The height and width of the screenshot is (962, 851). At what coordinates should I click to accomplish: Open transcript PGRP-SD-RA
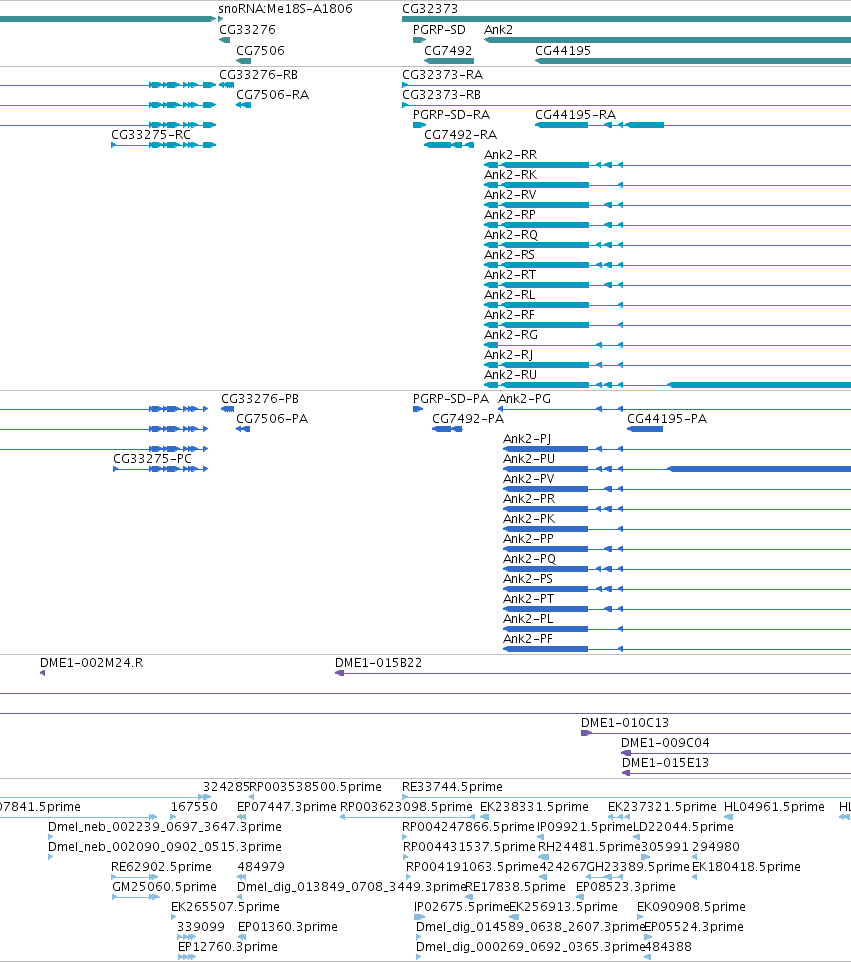pyautogui.click(x=451, y=115)
